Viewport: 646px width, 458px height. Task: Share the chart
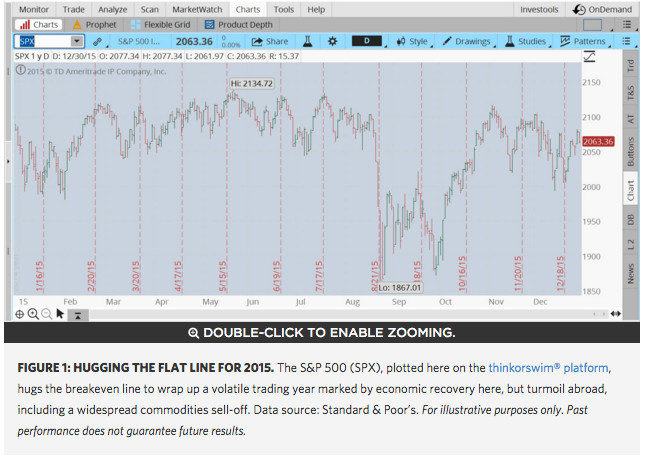tap(269, 41)
